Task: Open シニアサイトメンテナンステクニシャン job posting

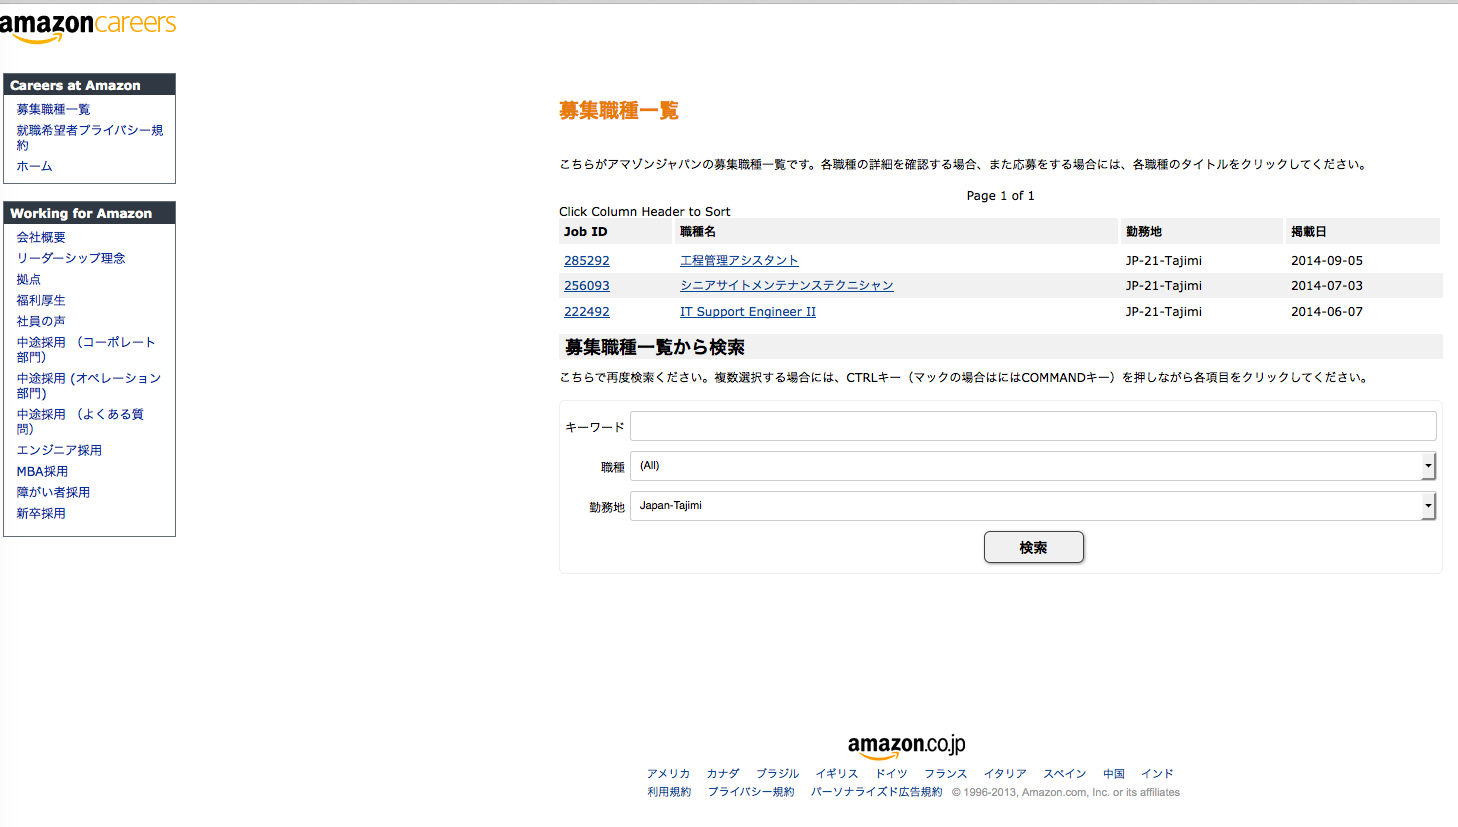Action: [x=787, y=285]
